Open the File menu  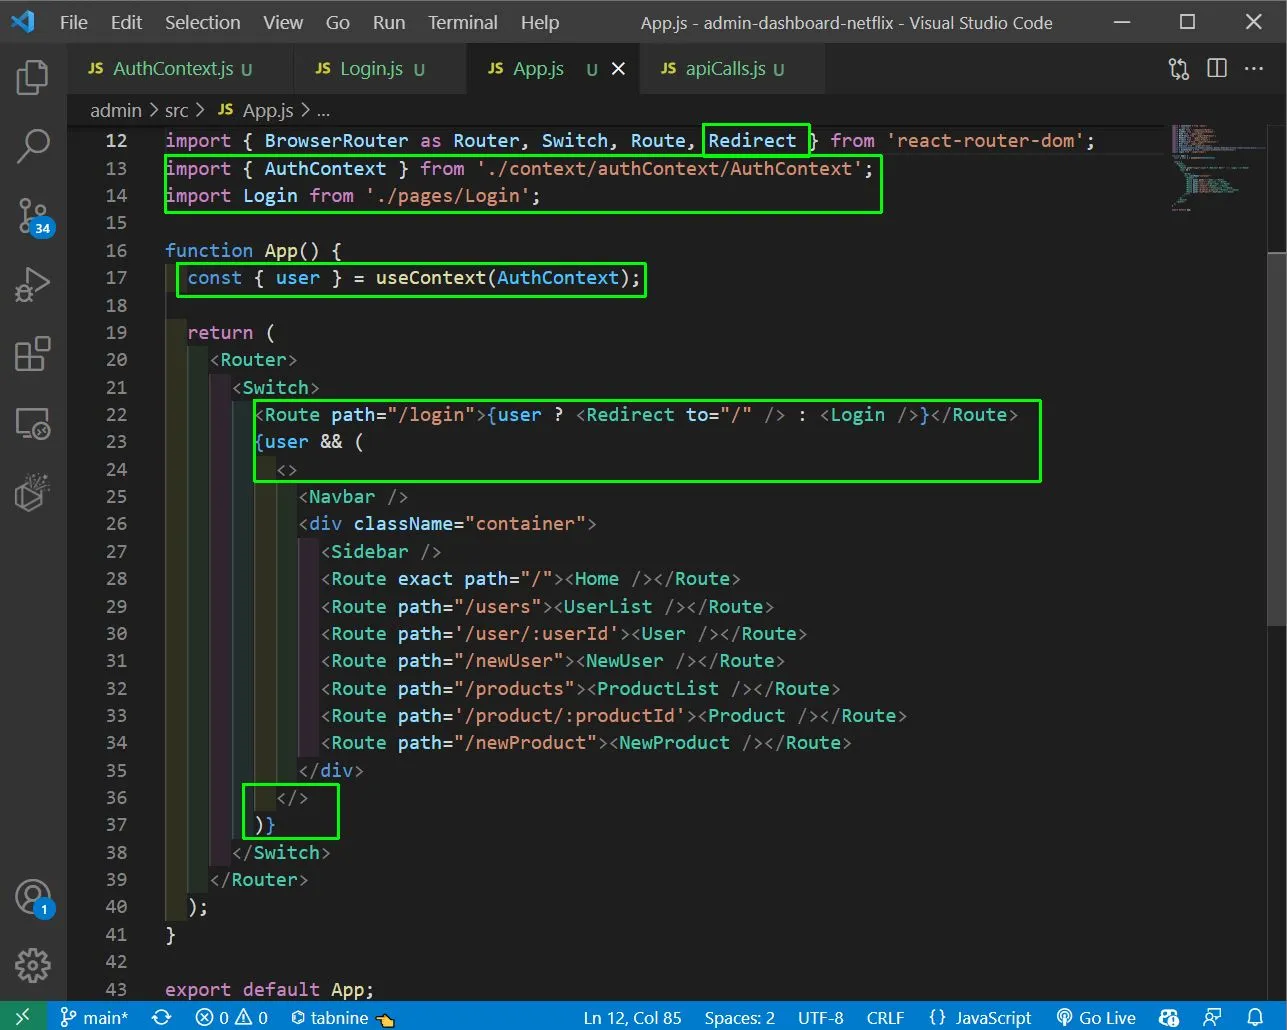[x=74, y=22]
